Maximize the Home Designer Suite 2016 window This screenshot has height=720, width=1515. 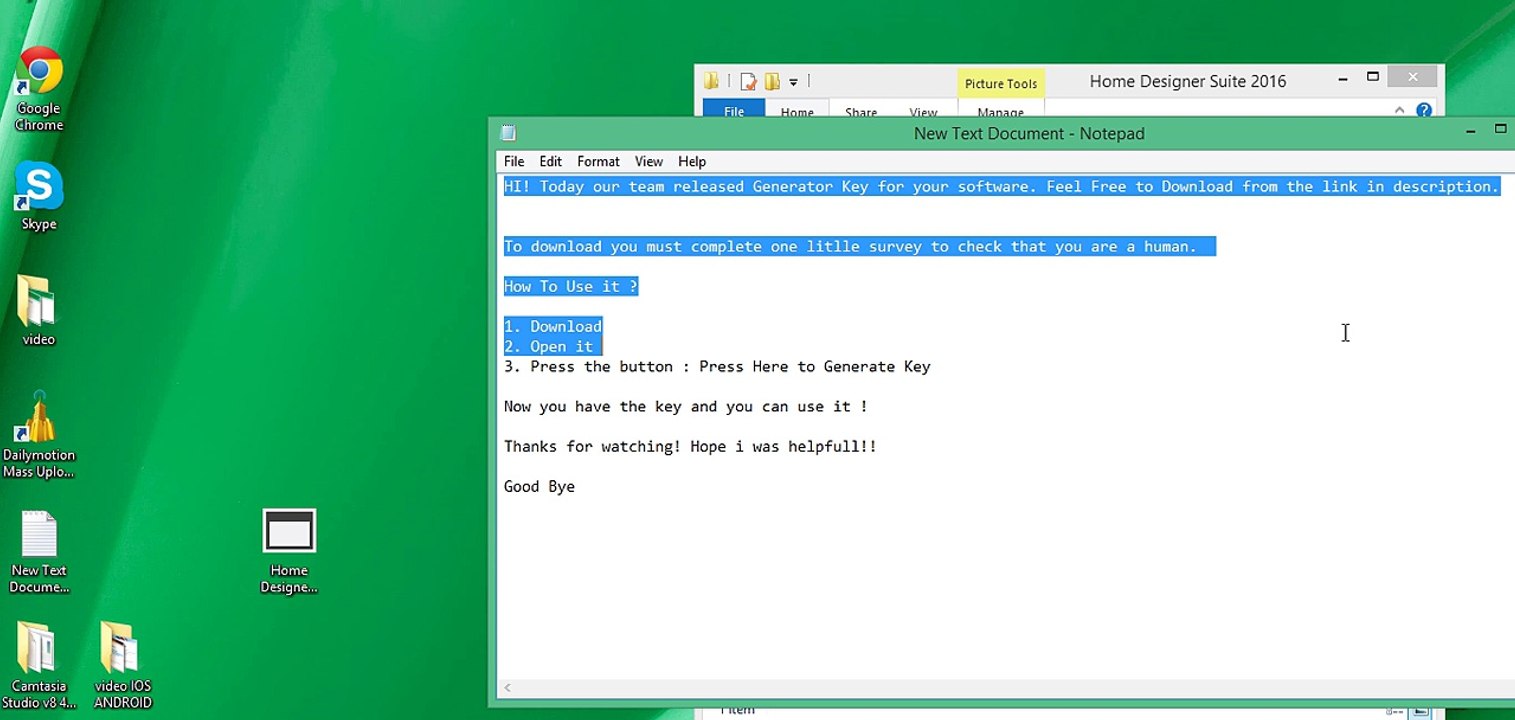1373,77
